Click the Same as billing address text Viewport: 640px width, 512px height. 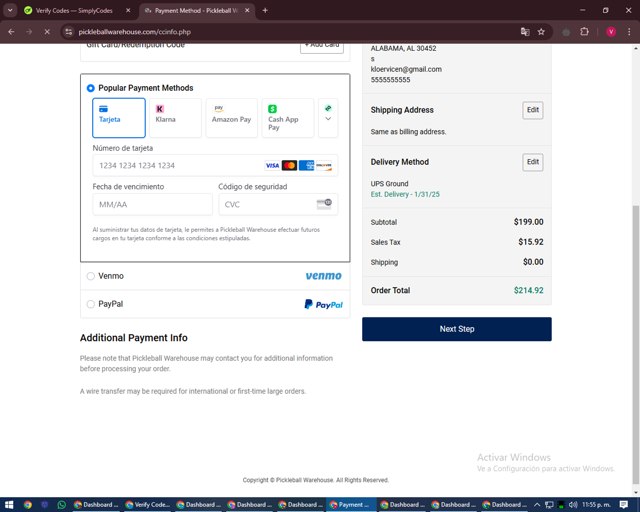click(408, 131)
